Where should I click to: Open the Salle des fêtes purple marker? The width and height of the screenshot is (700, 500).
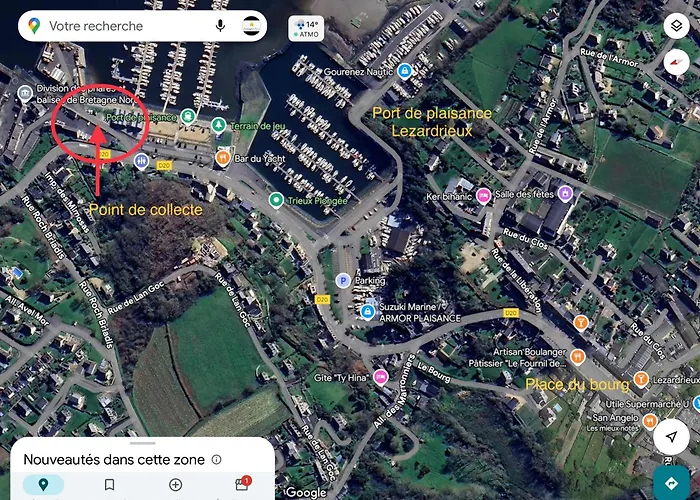[x=565, y=194]
